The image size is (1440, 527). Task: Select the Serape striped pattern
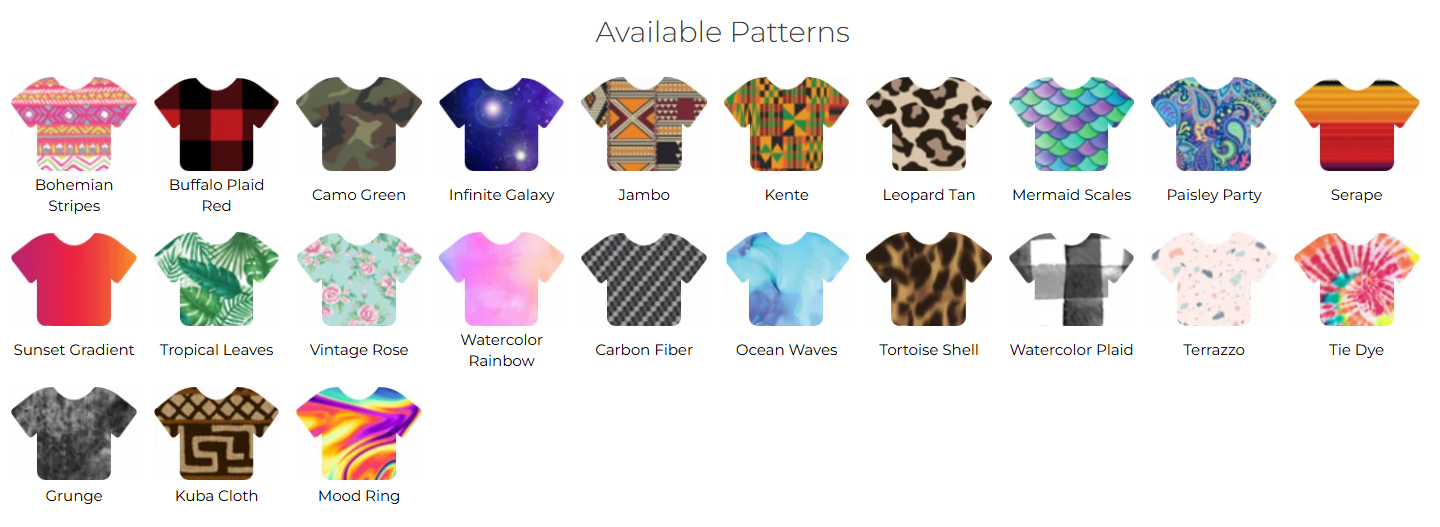(x=1356, y=124)
